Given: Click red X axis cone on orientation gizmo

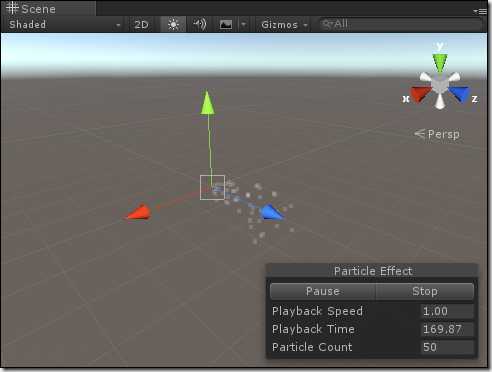Looking at the screenshot, I should (x=419, y=94).
